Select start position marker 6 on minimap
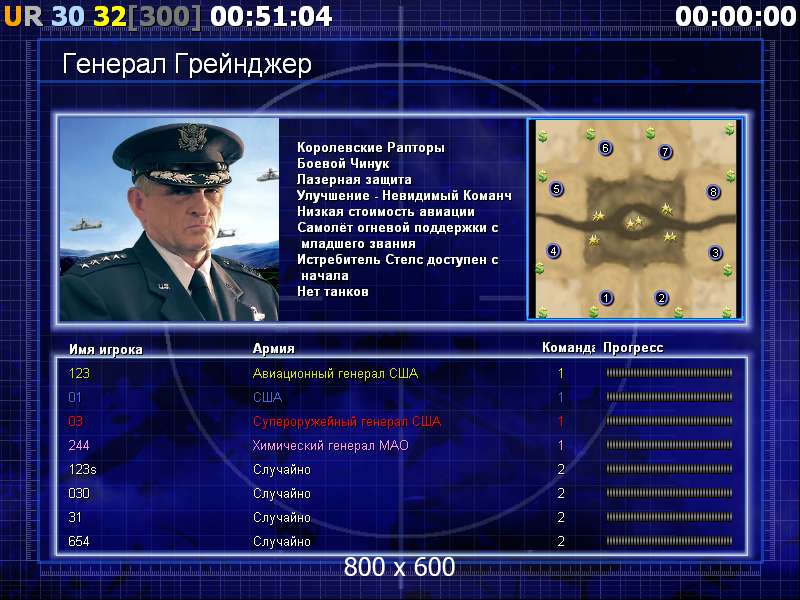The image size is (800, 600). click(605, 148)
